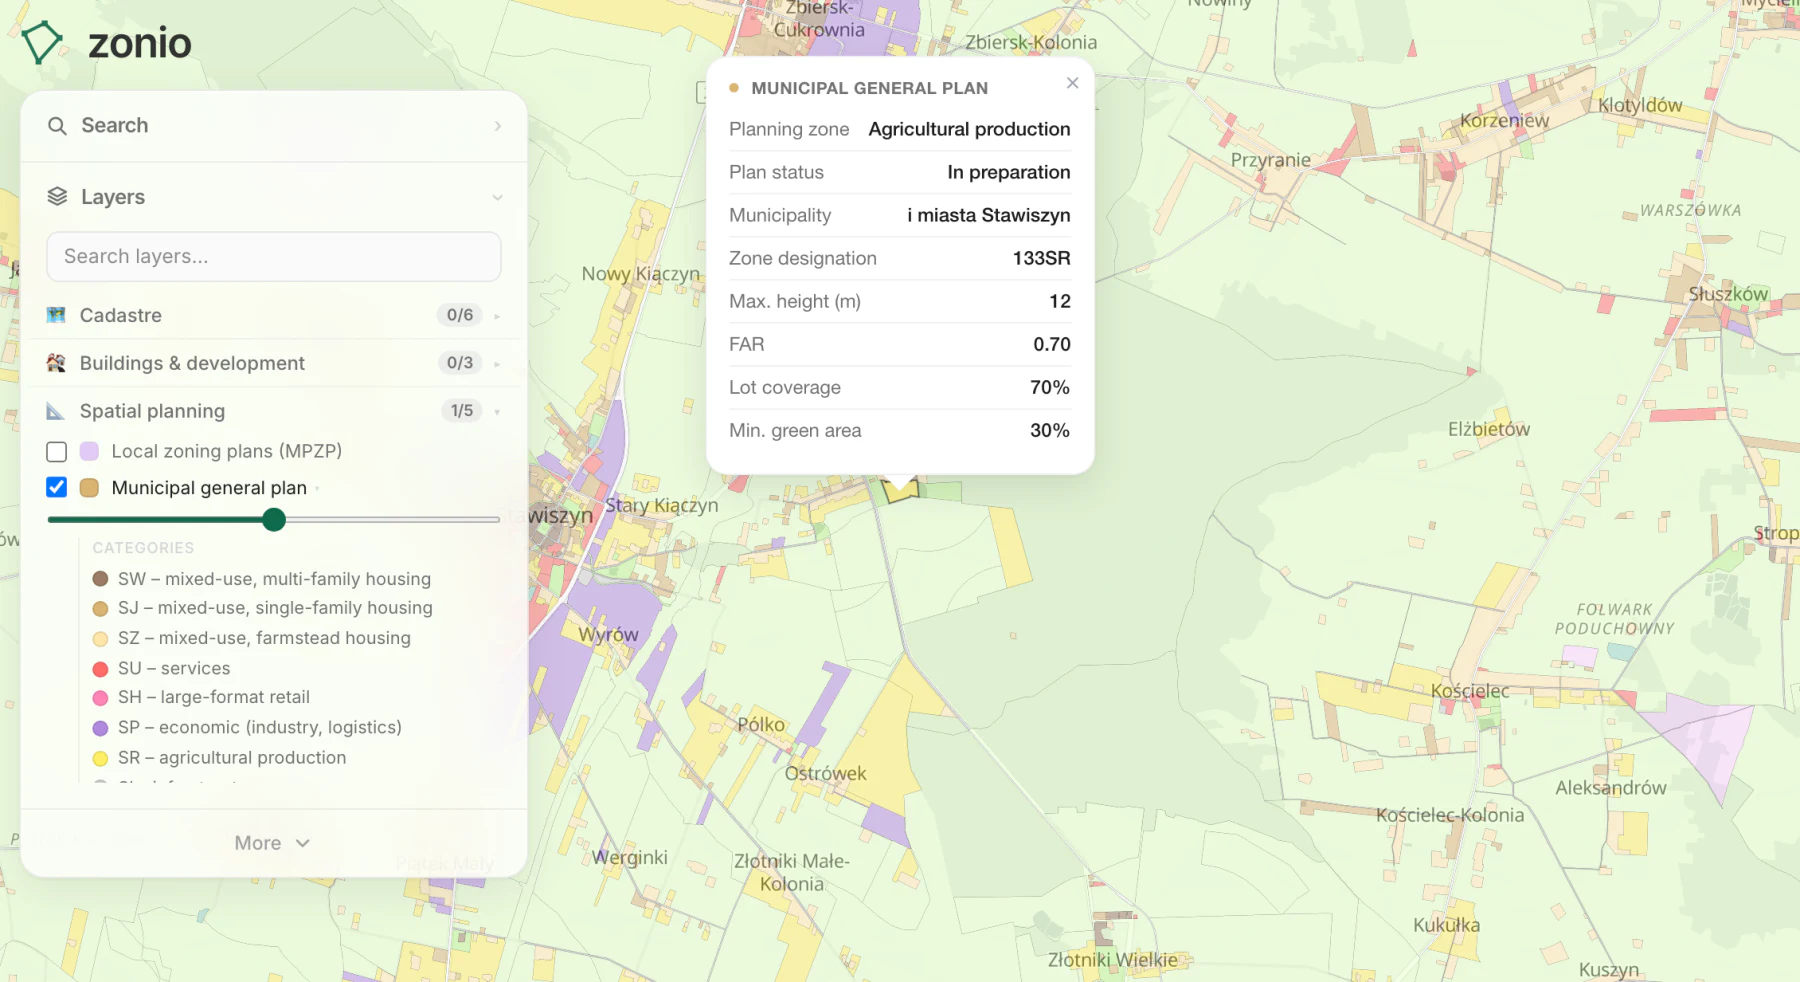This screenshot has width=1800, height=982.
Task: Click the Buildings & development 0/3 badge
Action: pyautogui.click(x=460, y=363)
